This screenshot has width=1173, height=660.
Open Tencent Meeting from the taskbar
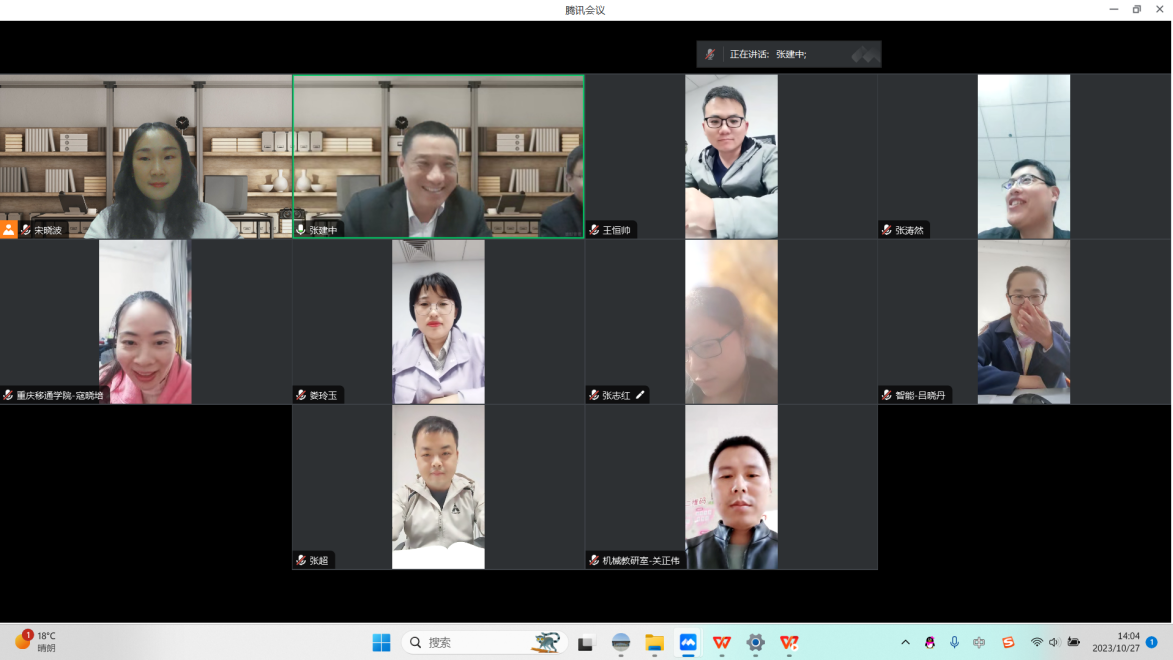tap(688, 643)
